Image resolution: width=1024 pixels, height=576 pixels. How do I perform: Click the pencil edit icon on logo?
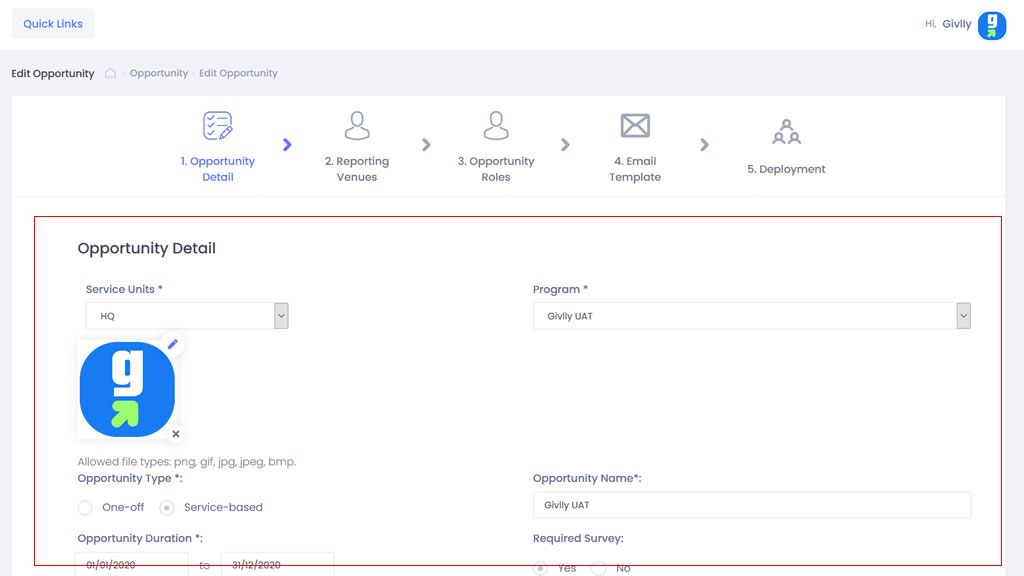[x=173, y=344]
